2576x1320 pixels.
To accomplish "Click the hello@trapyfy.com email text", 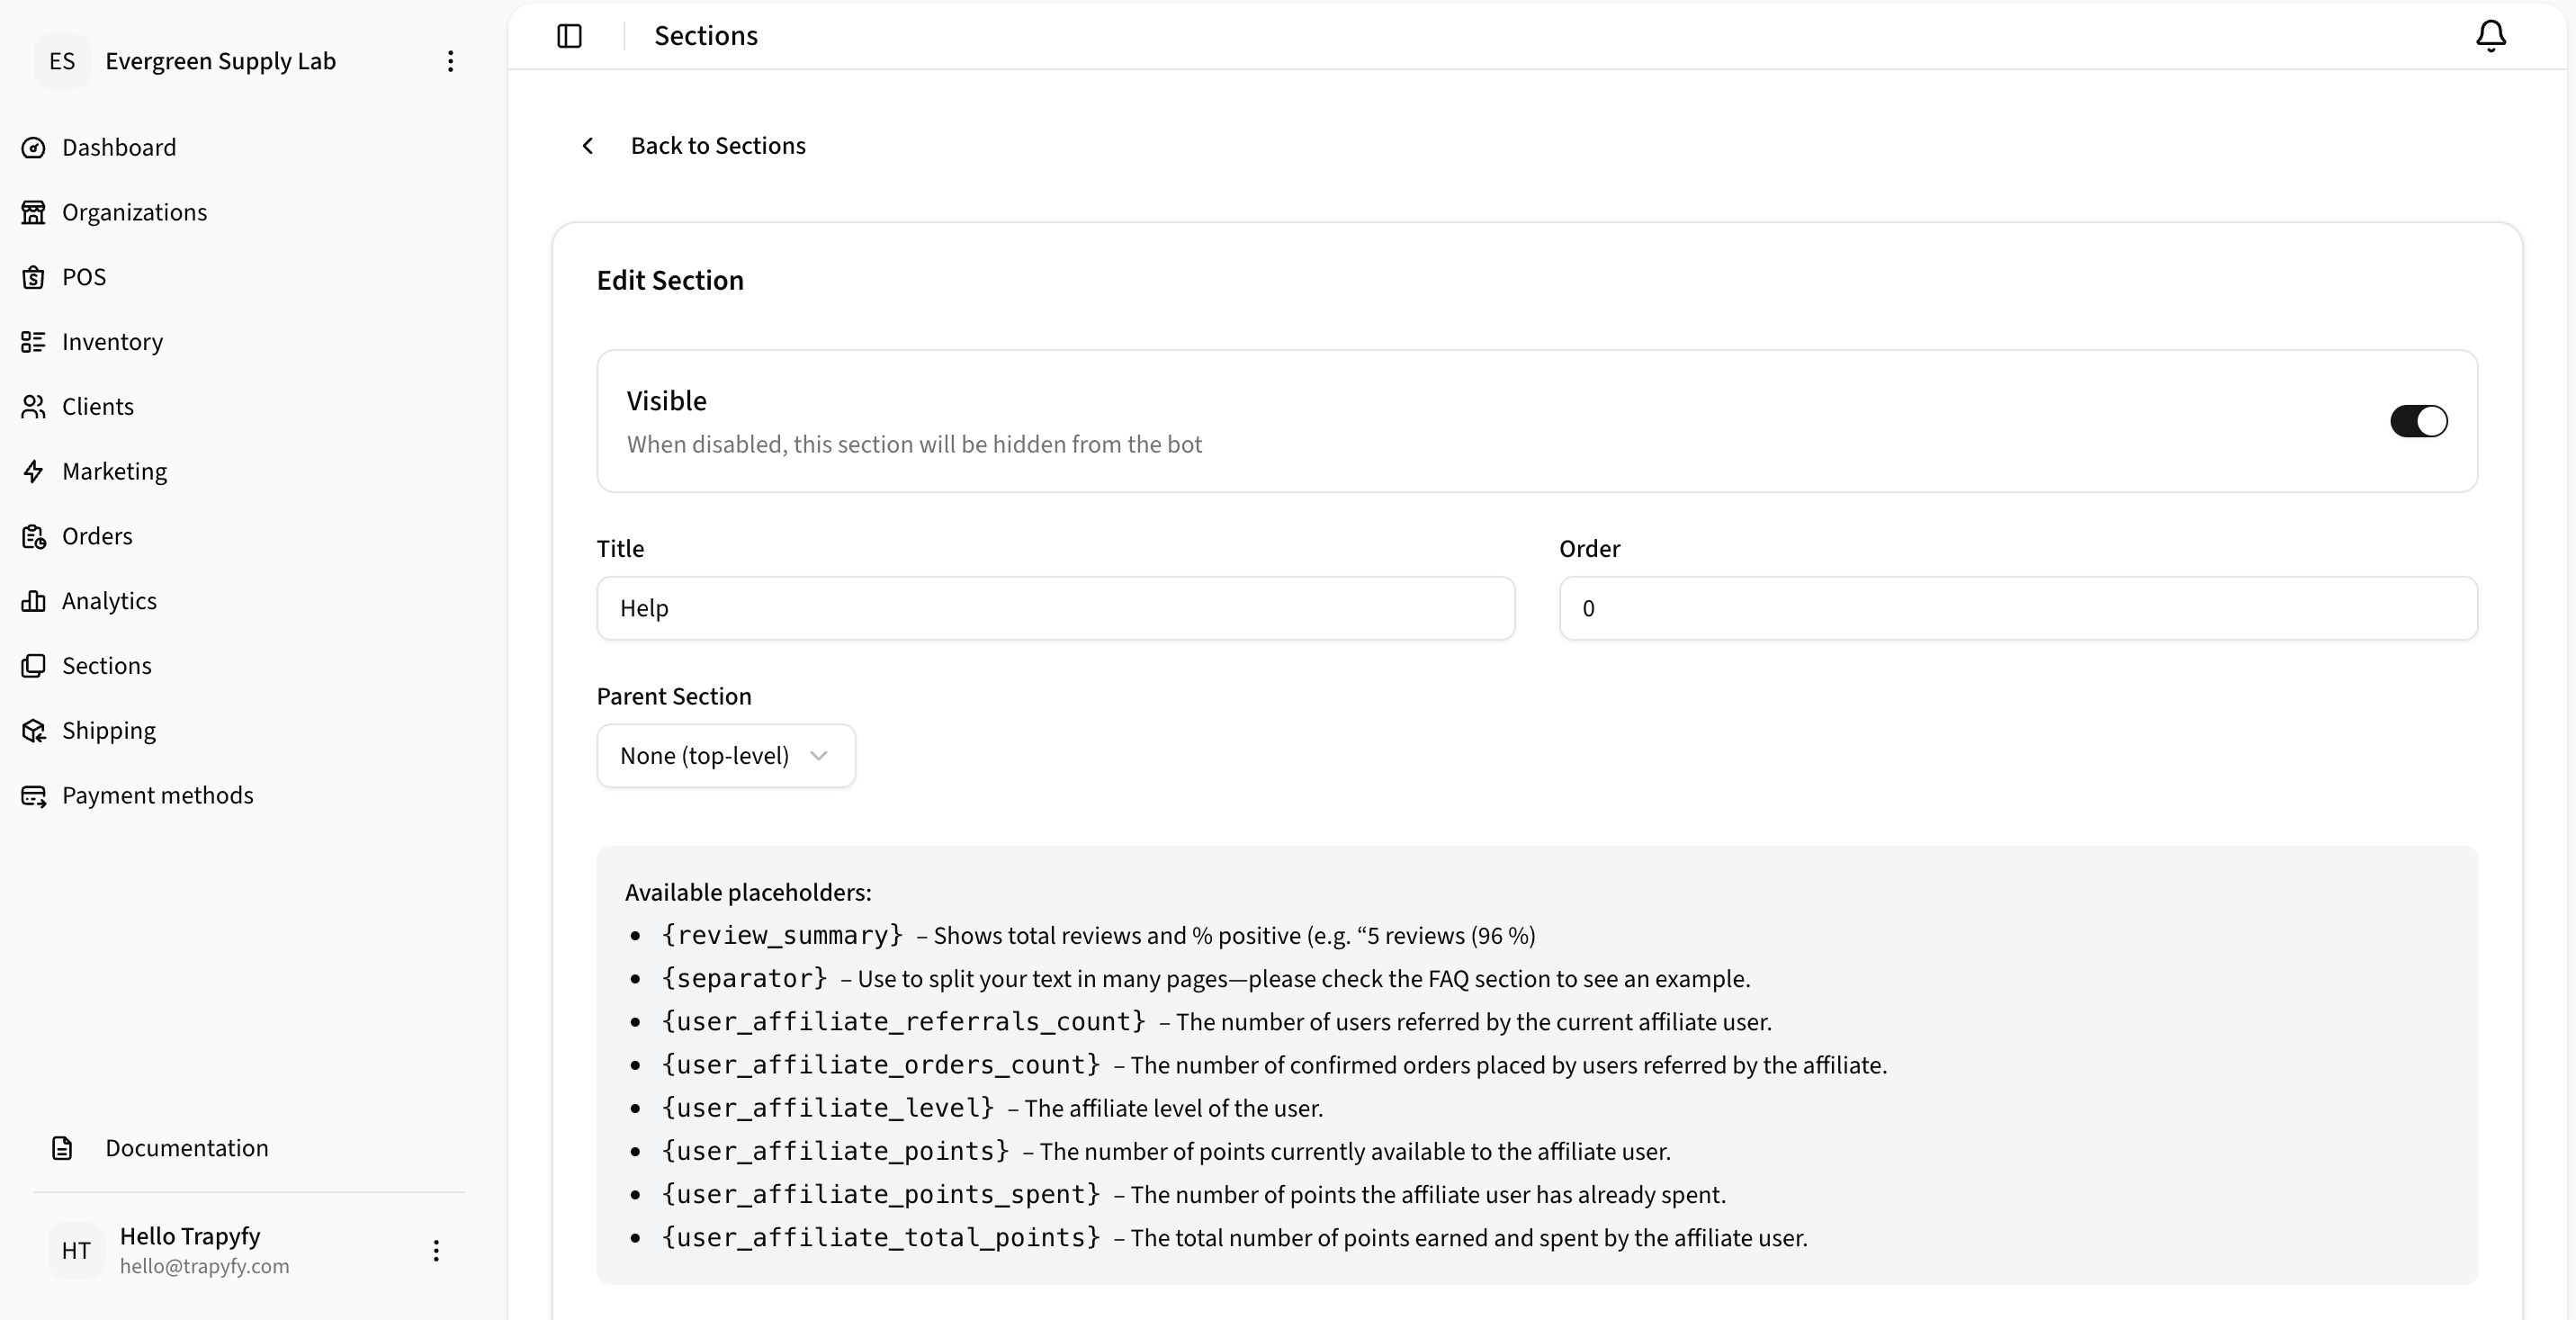I will (205, 1266).
